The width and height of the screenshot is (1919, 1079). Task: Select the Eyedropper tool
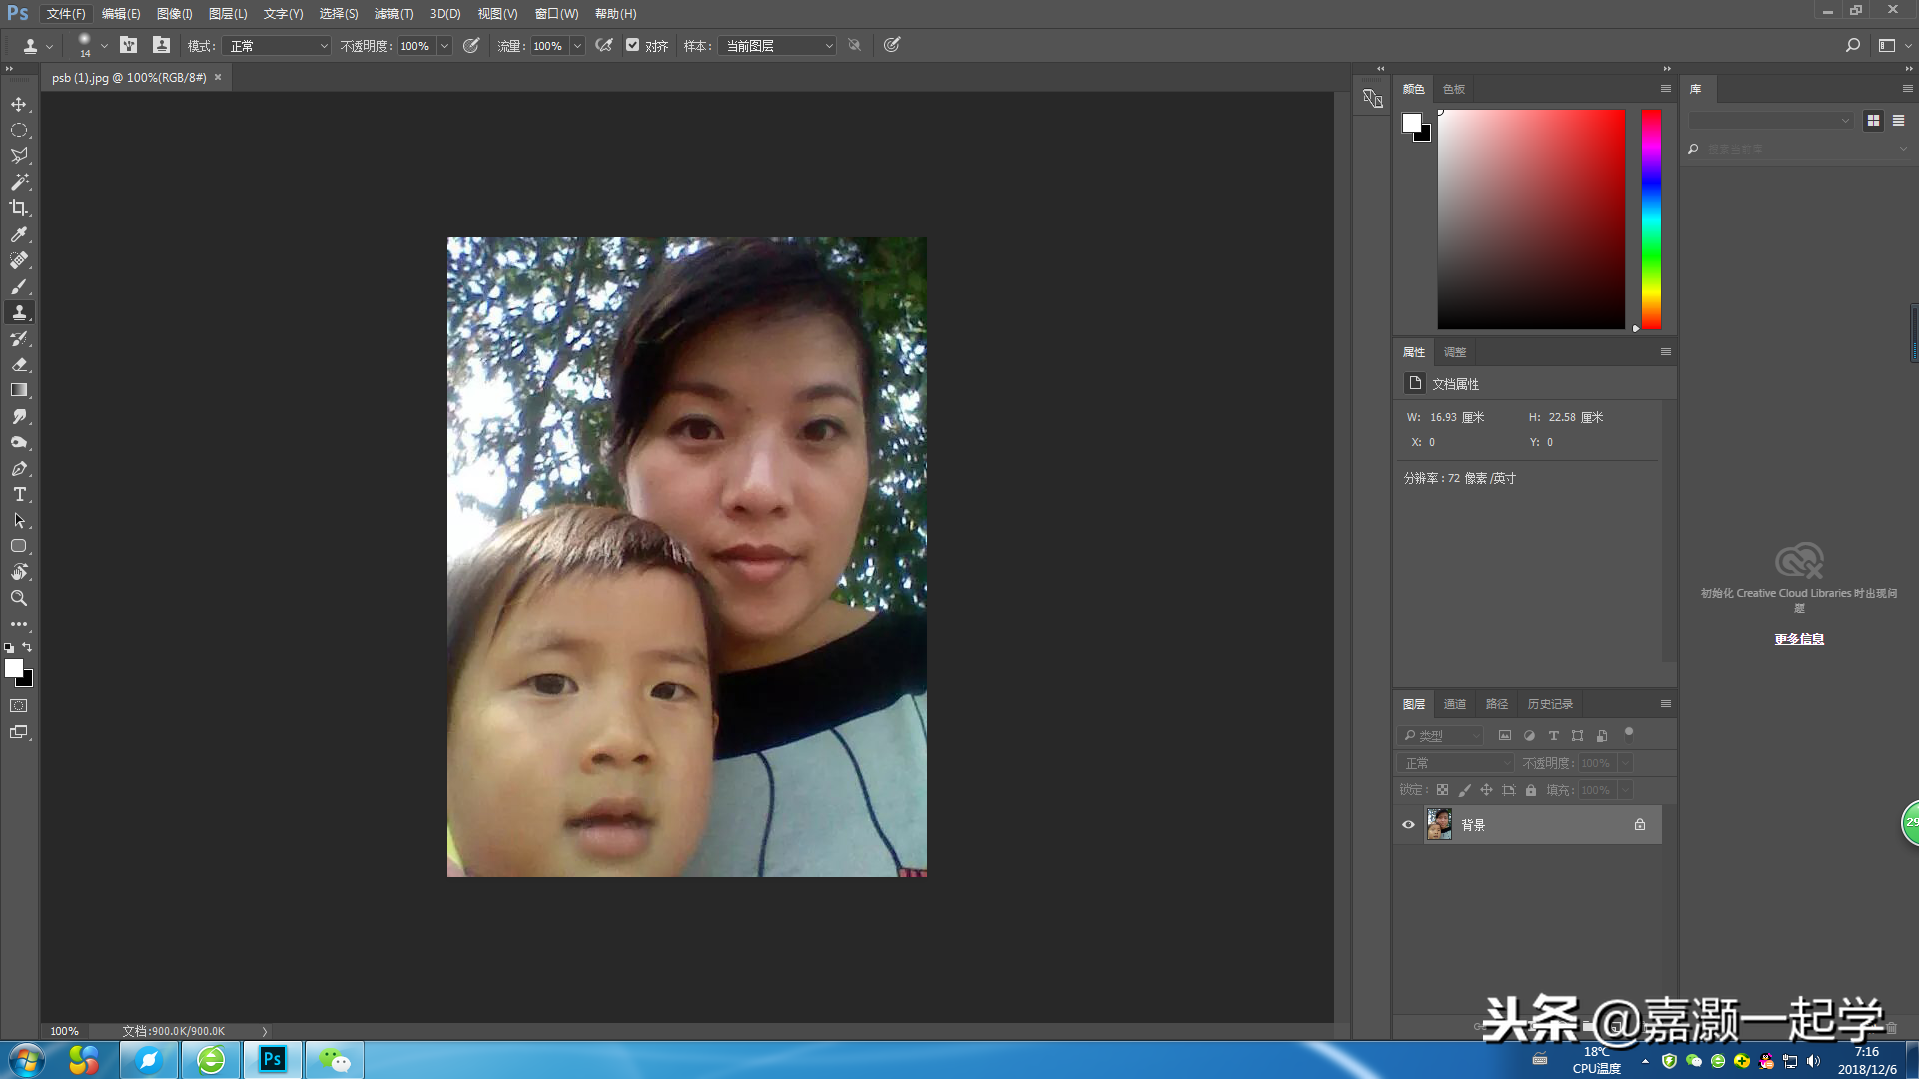[x=19, y=234]
